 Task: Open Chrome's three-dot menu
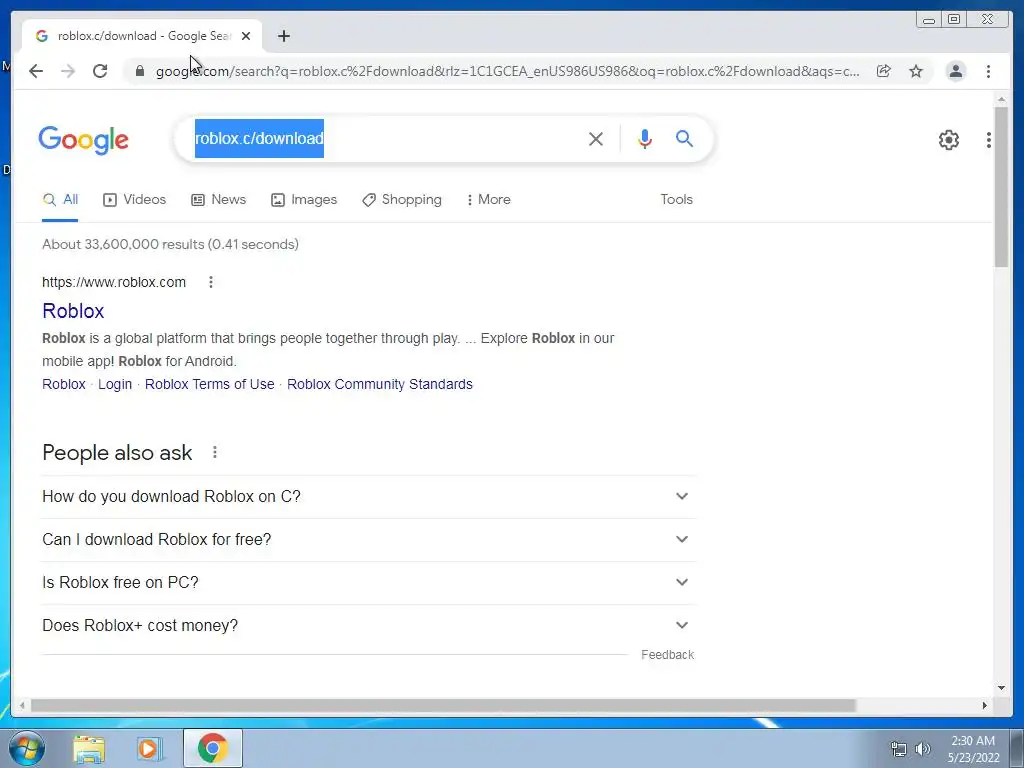tap(988, 71)
